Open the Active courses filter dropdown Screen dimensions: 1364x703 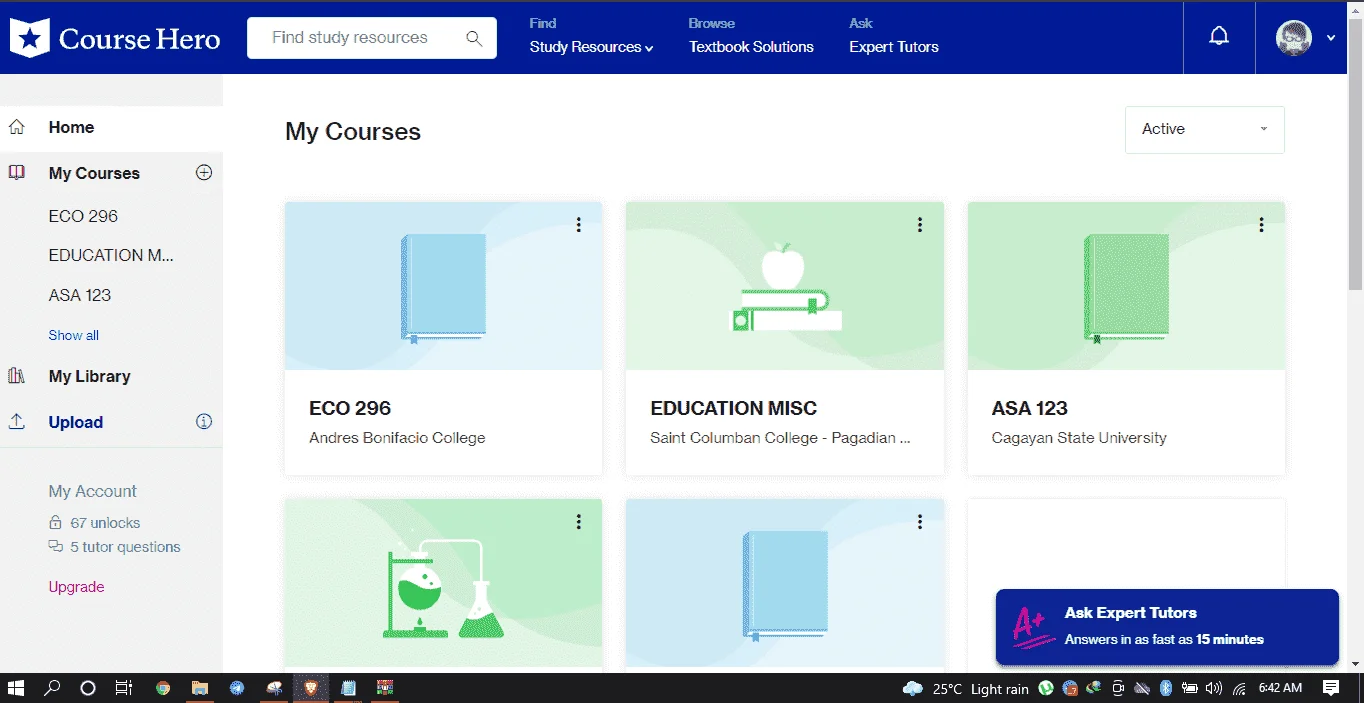pos(1205,129)
